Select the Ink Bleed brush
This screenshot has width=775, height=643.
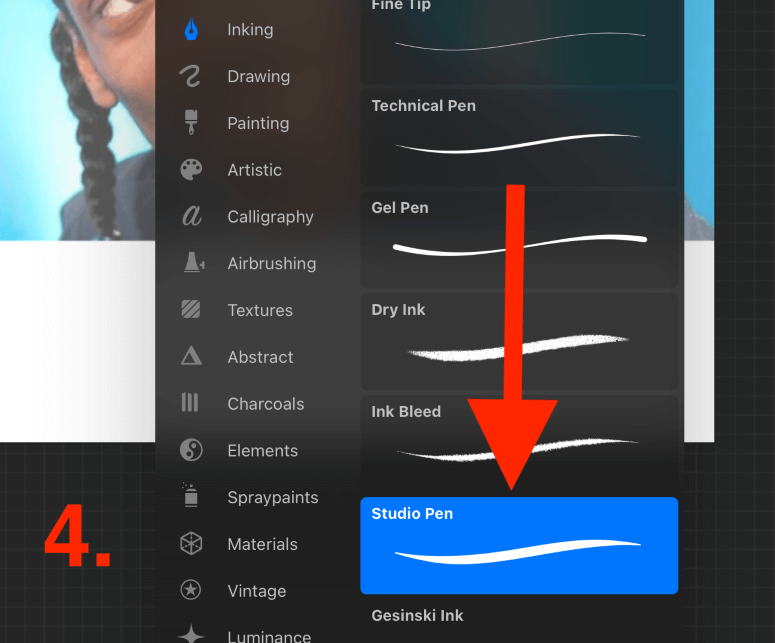coord(519,443)
